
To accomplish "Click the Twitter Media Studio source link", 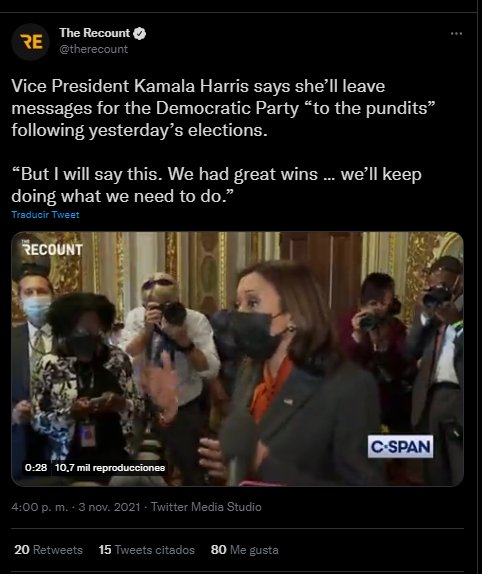I will coord(206,507).
